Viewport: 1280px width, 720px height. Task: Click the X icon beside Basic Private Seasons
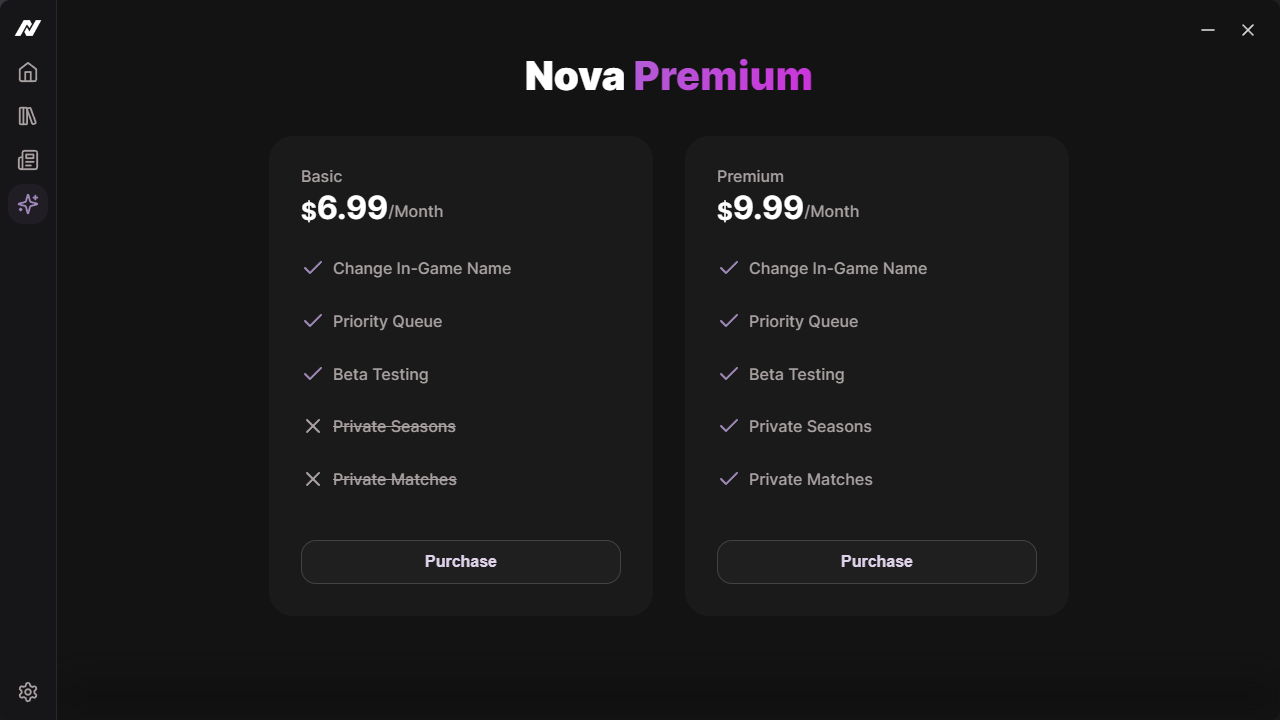pyautogui.click(x=313, y=426)
